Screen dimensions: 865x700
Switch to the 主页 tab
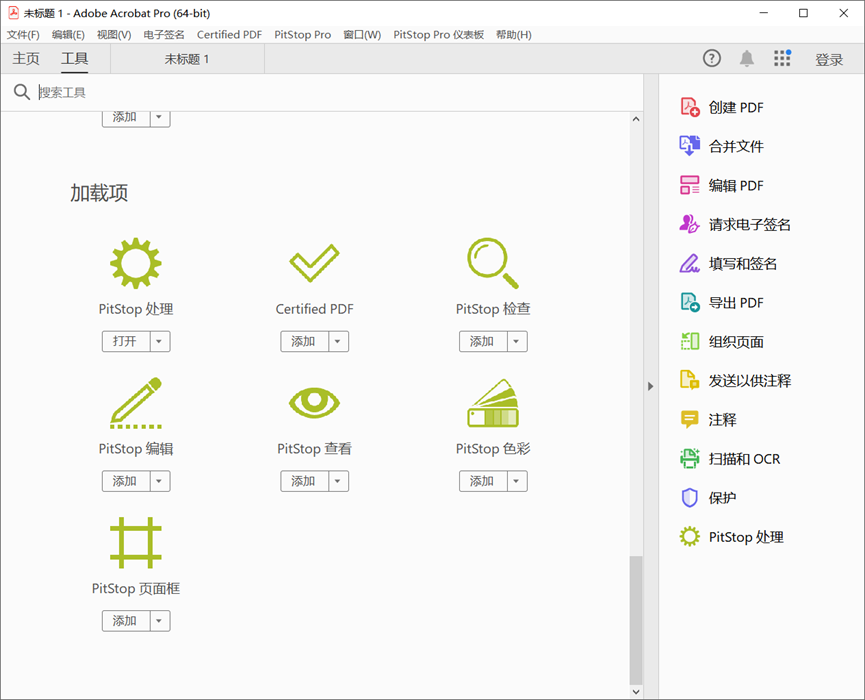coord(26,58)
